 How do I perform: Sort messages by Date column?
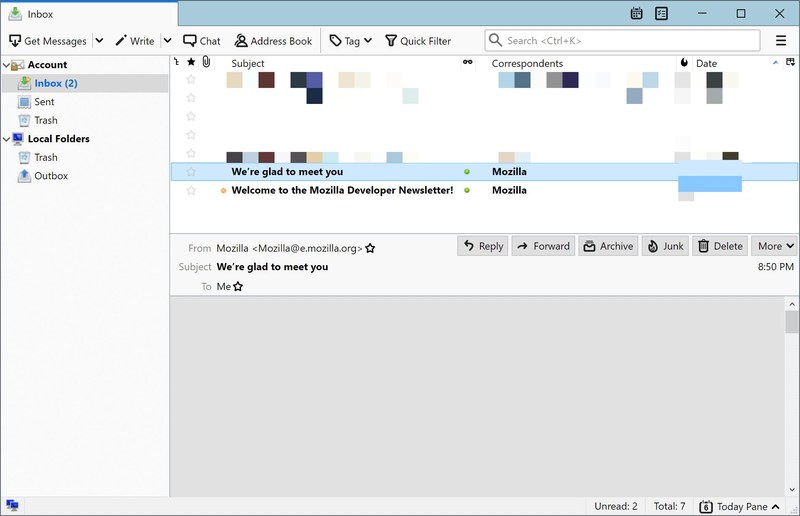(707, 63)
